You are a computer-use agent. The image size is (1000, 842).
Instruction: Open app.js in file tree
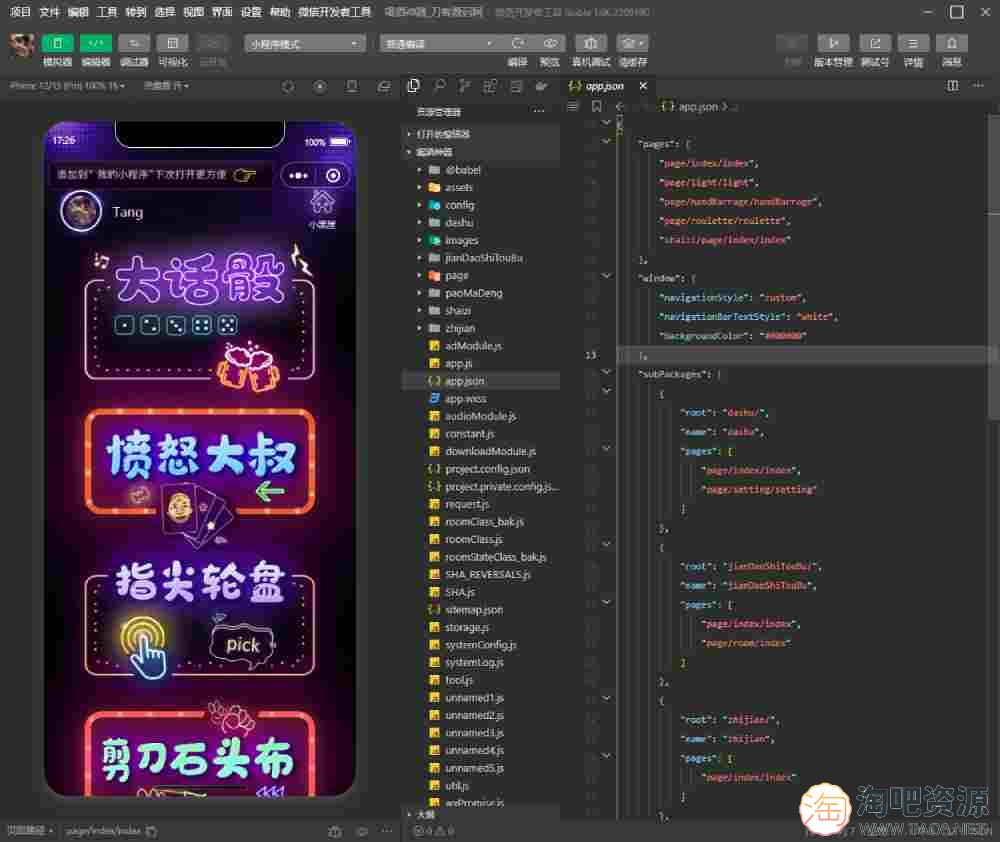pyautogui.click(x=458, y=363)
